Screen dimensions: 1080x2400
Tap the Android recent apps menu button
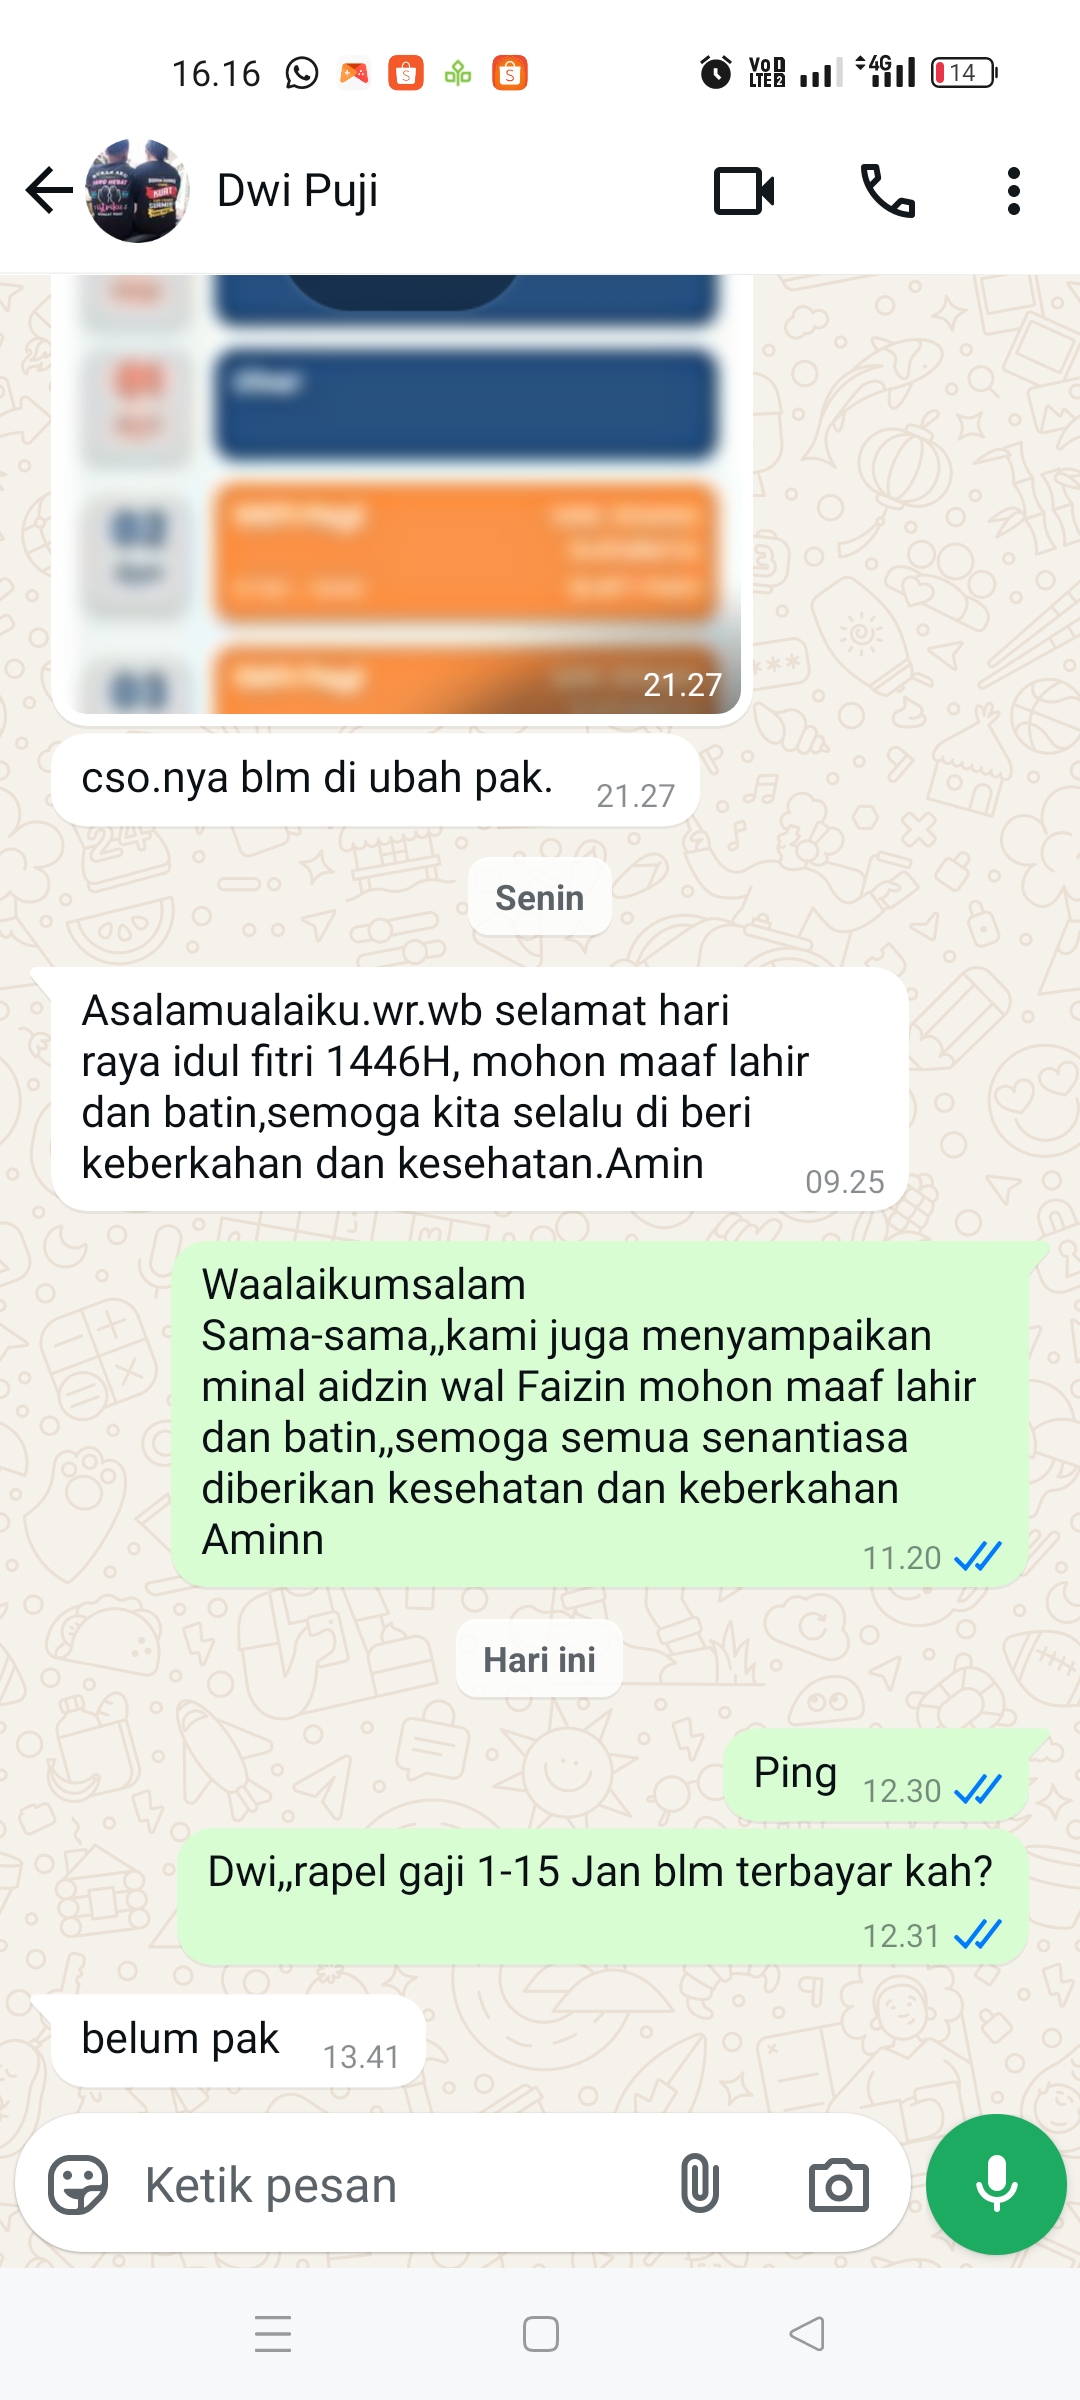pos(273,2334)
